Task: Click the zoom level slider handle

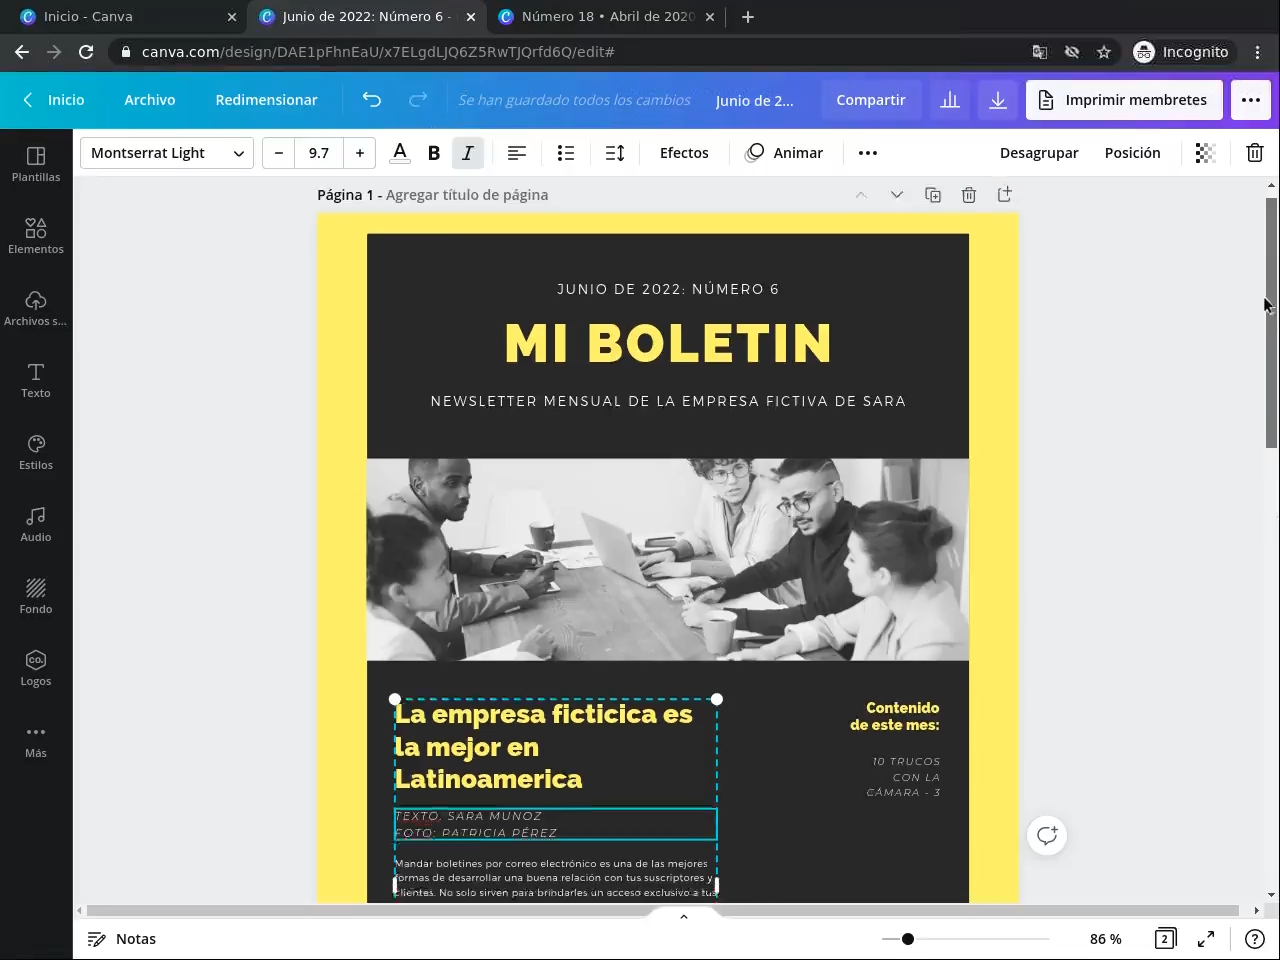Action: 908,939
